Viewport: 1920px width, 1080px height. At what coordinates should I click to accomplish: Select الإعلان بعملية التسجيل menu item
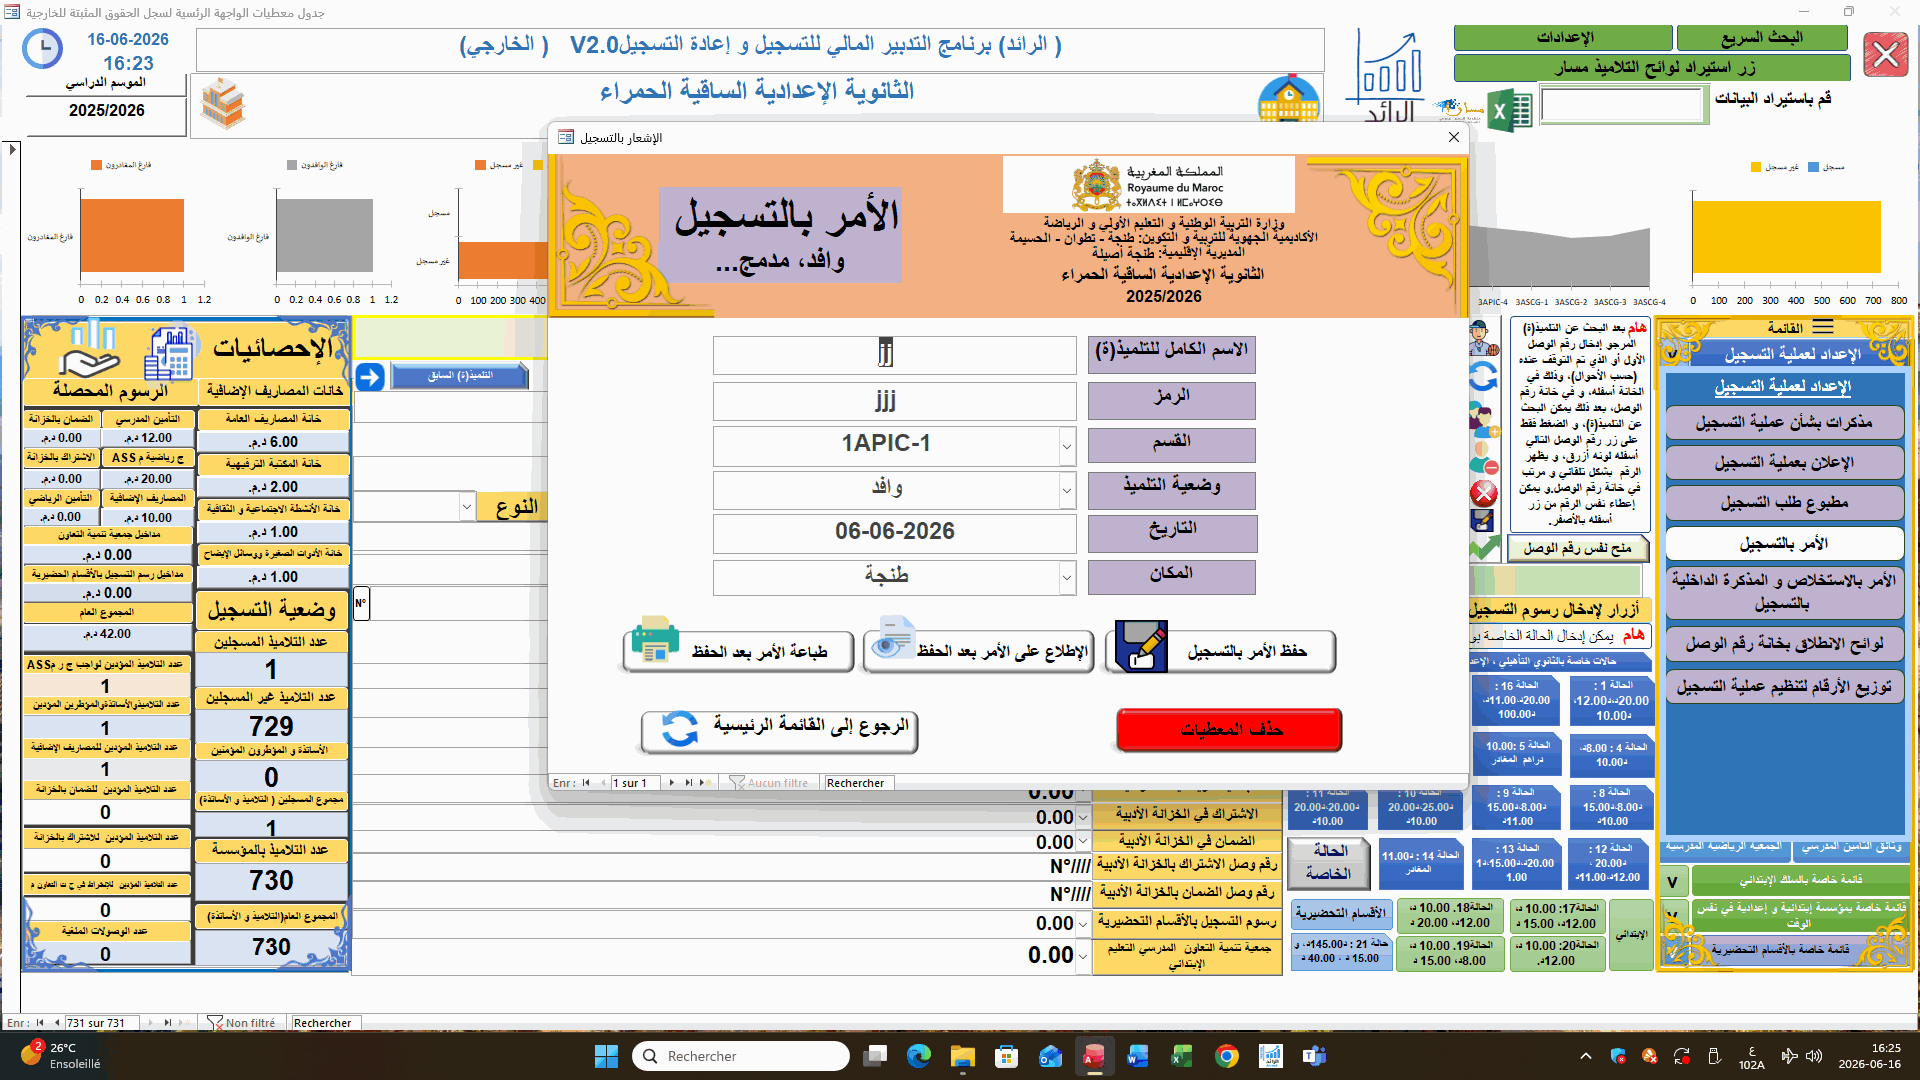1784,463
